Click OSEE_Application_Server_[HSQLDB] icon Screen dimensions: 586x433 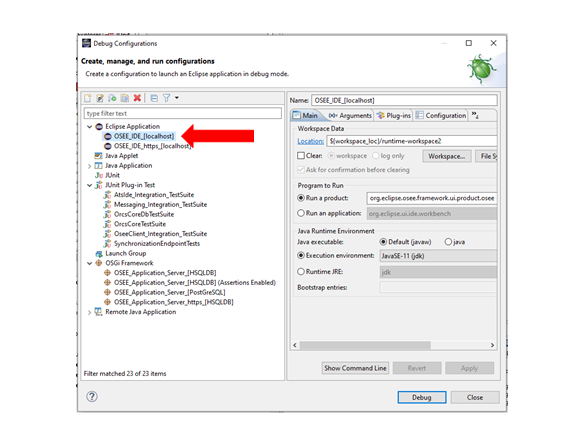tap(108, 273)
